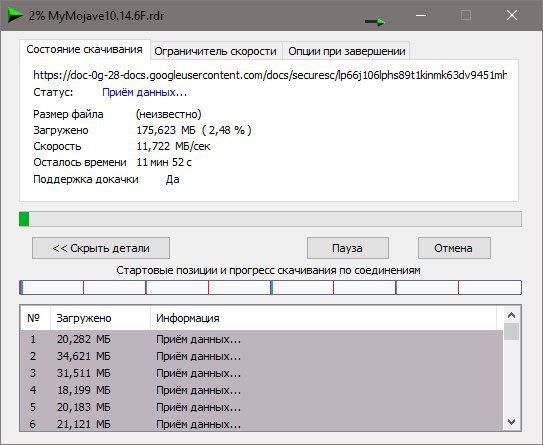543x445 pixels.
Task: Minimize the download window
Action: (421, 15)
